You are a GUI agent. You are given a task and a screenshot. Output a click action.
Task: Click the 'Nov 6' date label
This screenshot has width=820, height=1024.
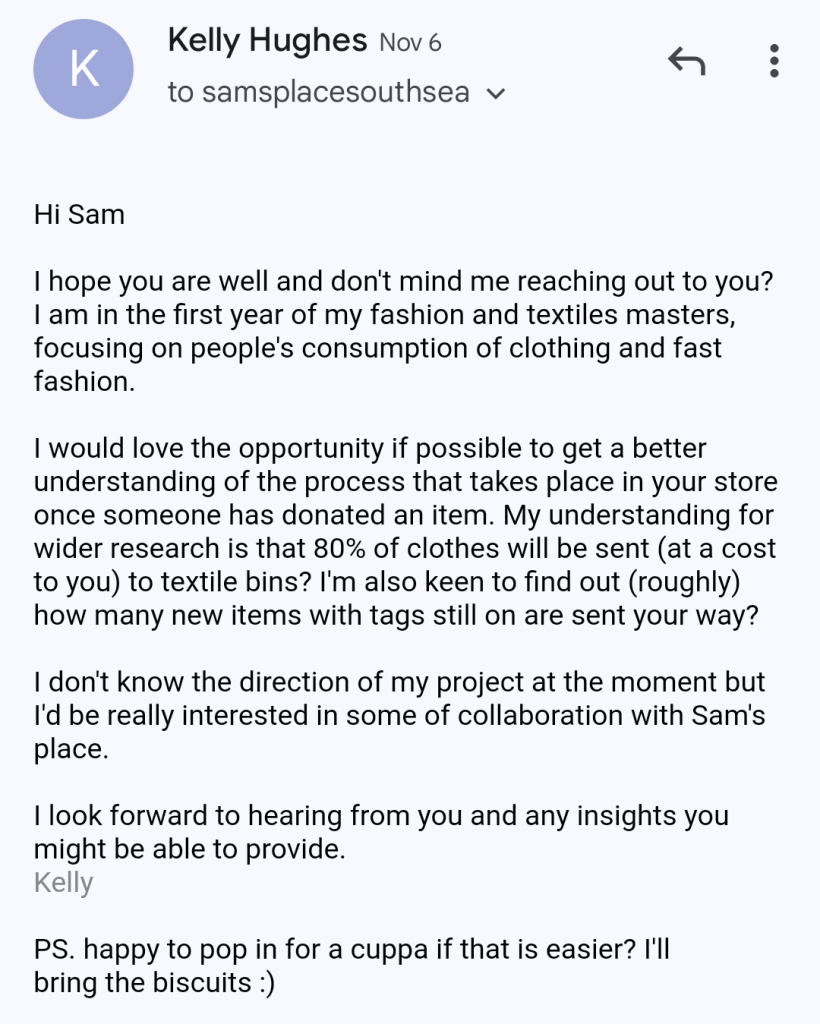(x=410, y=43)
